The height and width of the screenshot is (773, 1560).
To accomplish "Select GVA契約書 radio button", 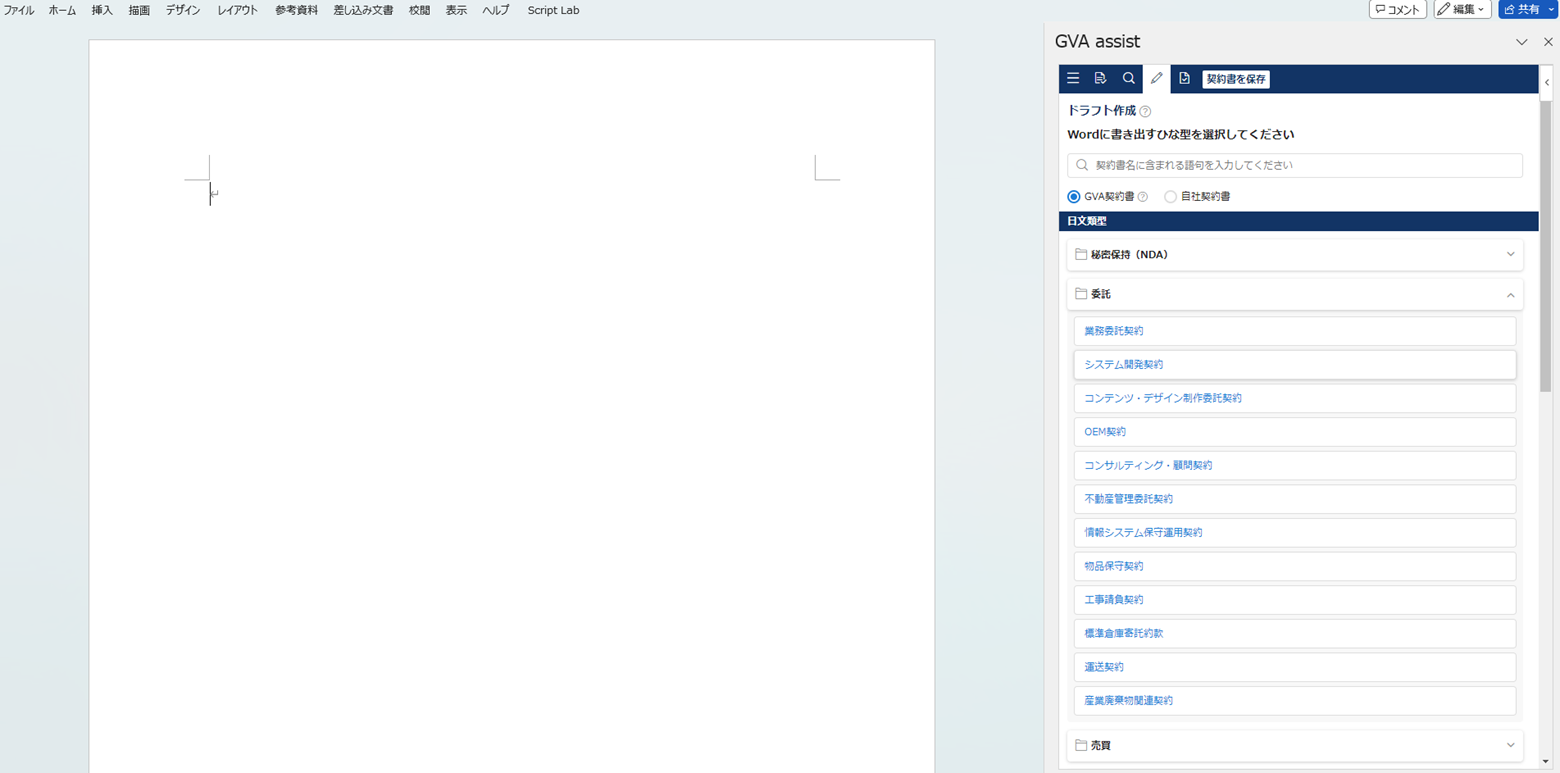I will (1074, 197).
